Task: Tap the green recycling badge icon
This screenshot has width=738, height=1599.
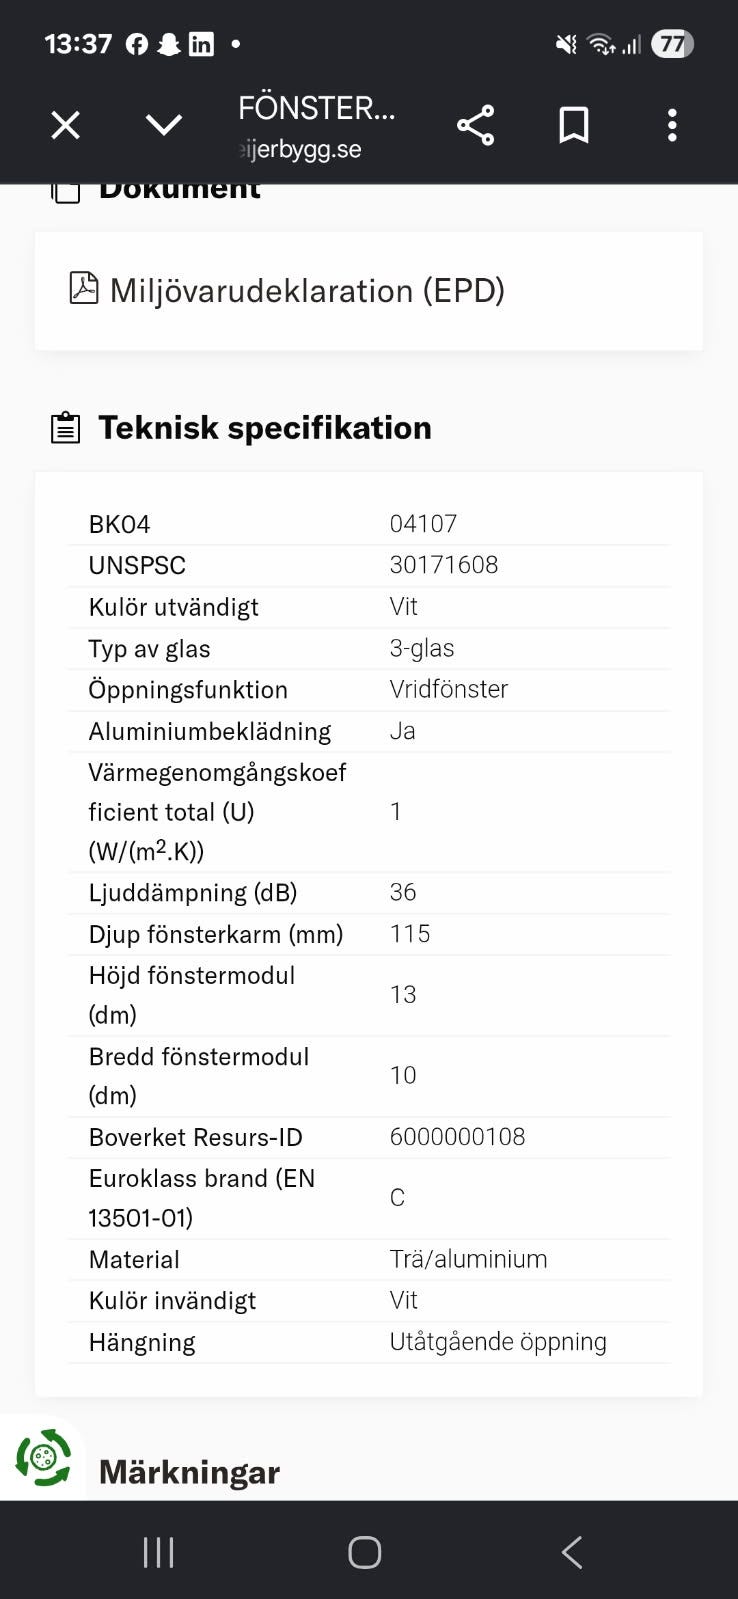Action: coord(43,1458)
